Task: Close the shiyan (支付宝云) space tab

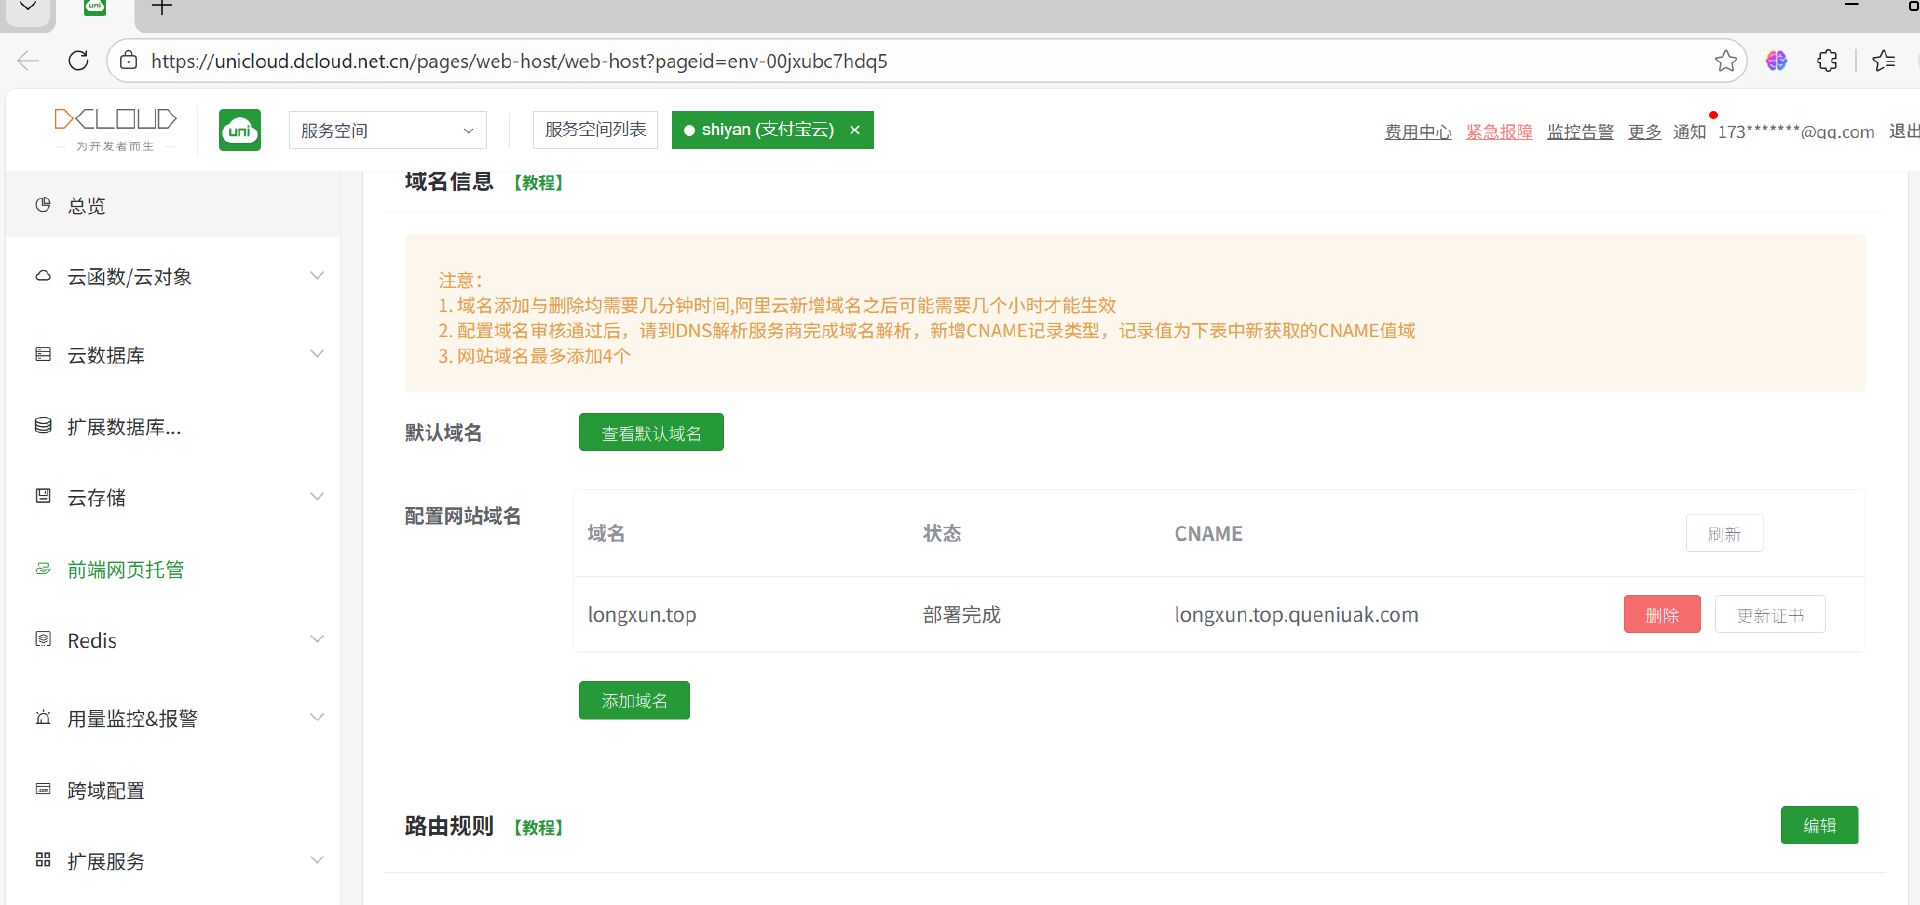Action: click(855, 130)
